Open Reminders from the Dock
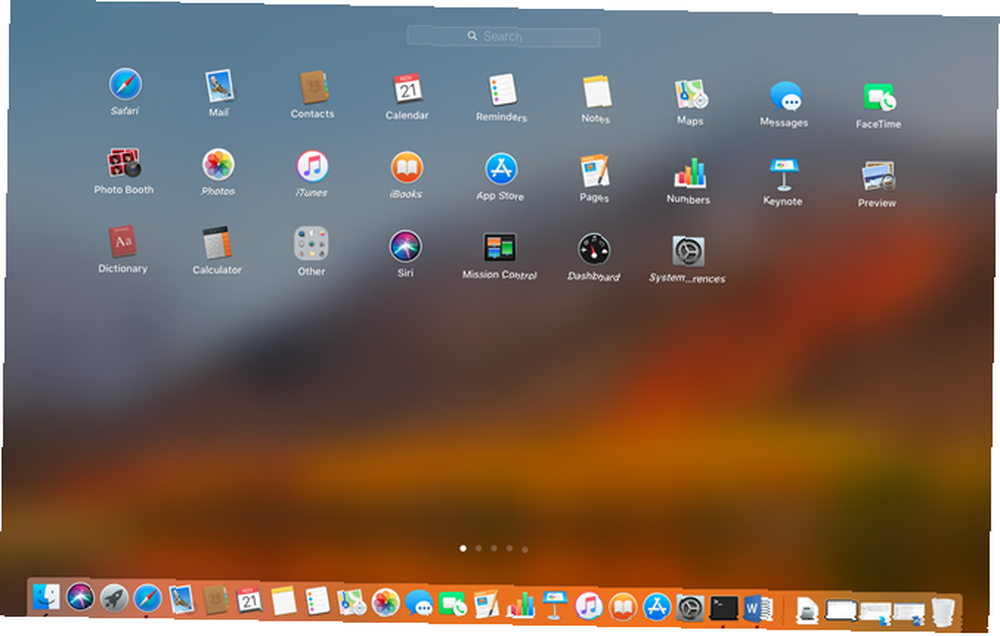1000x636 pixels. (x=318, y=602)
